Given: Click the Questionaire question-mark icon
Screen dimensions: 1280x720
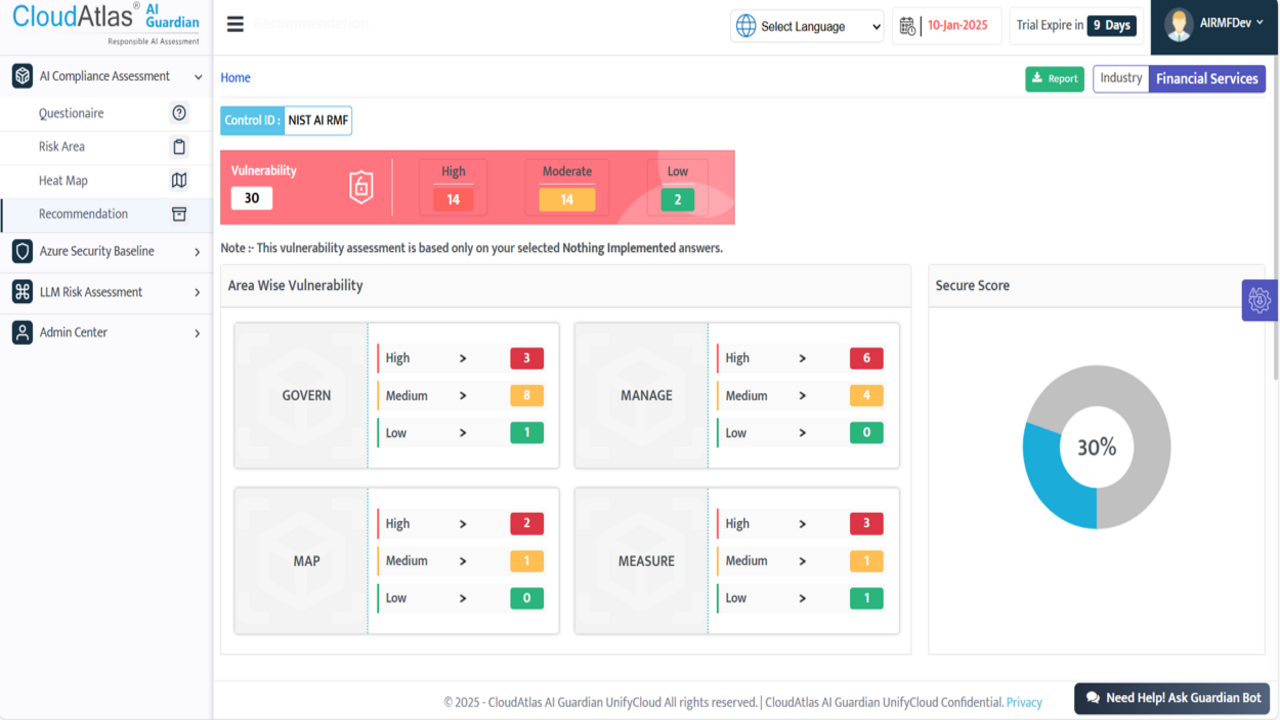Looking at the screenshot, I should (x=179, y=113).
